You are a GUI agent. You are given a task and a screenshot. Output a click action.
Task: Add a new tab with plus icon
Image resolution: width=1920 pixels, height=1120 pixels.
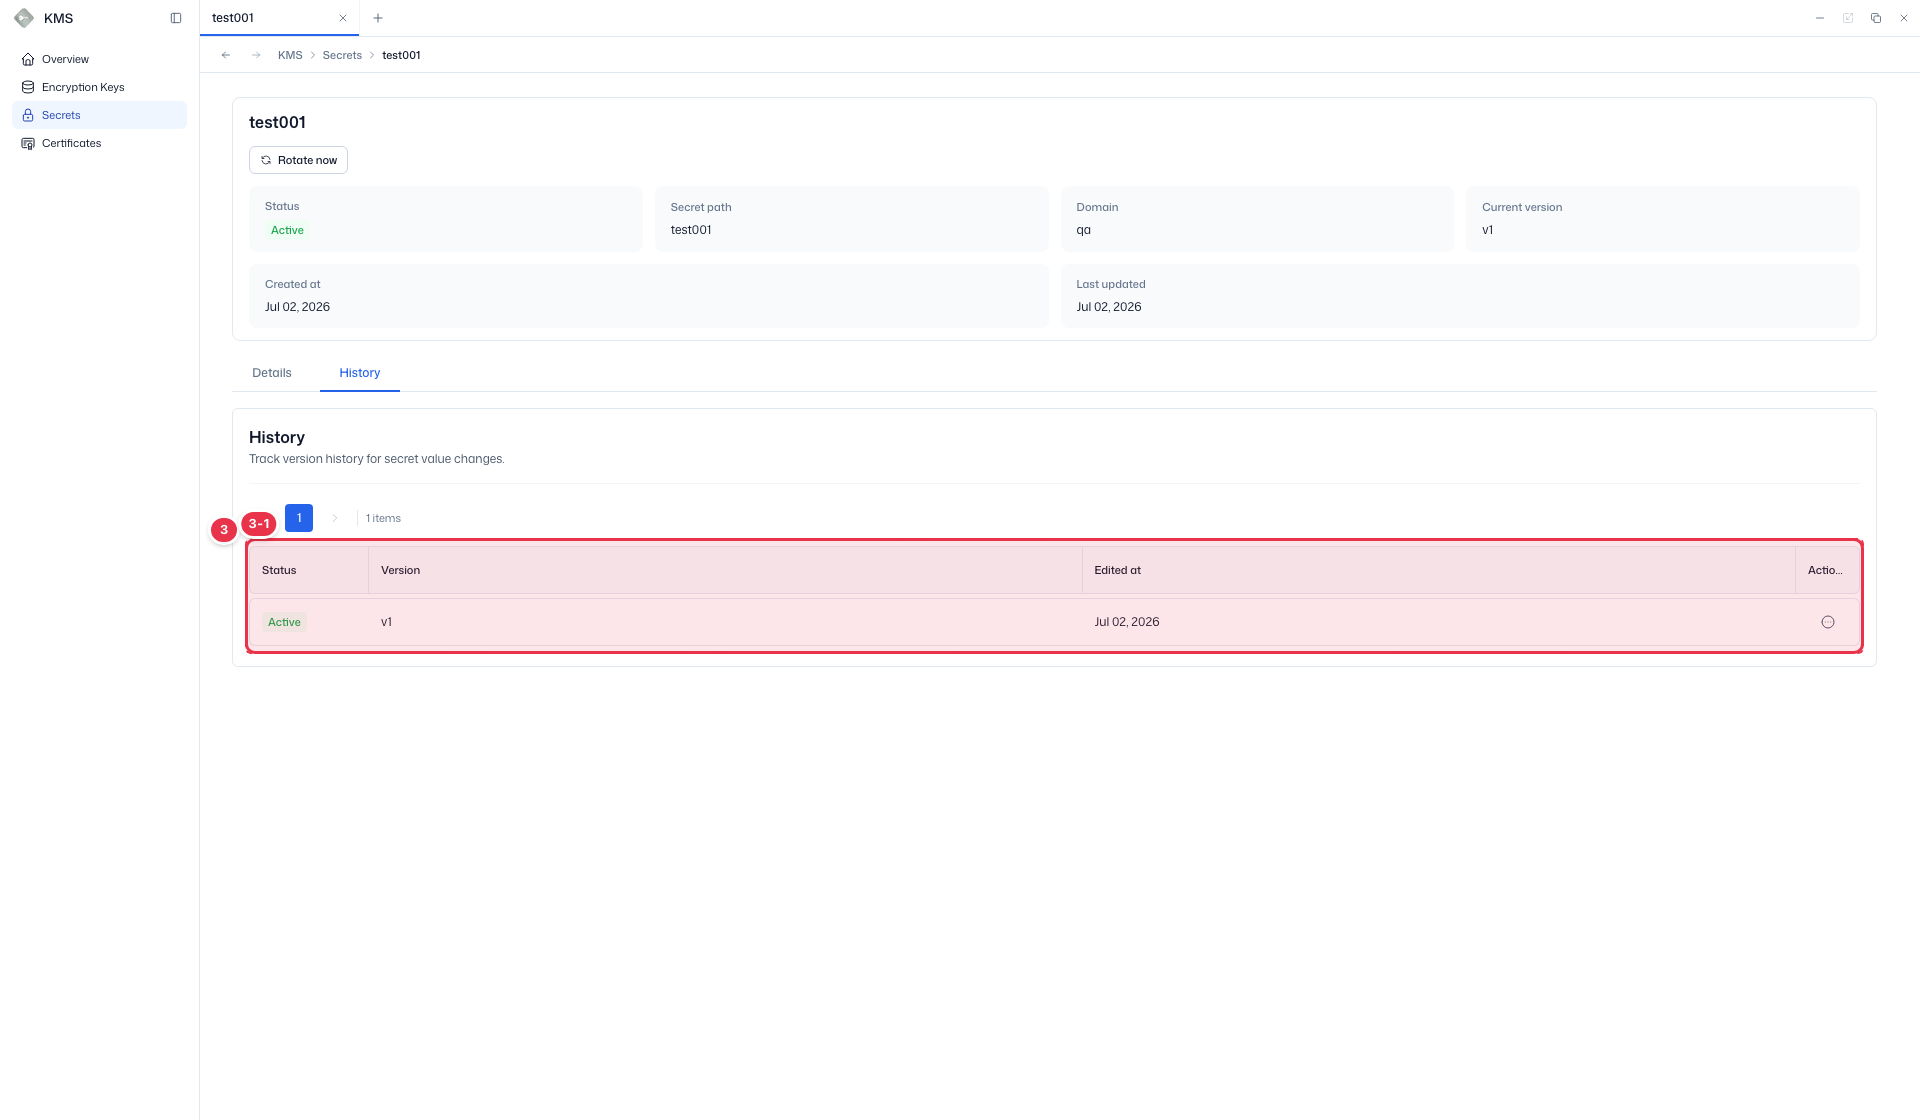coord(378,18)
